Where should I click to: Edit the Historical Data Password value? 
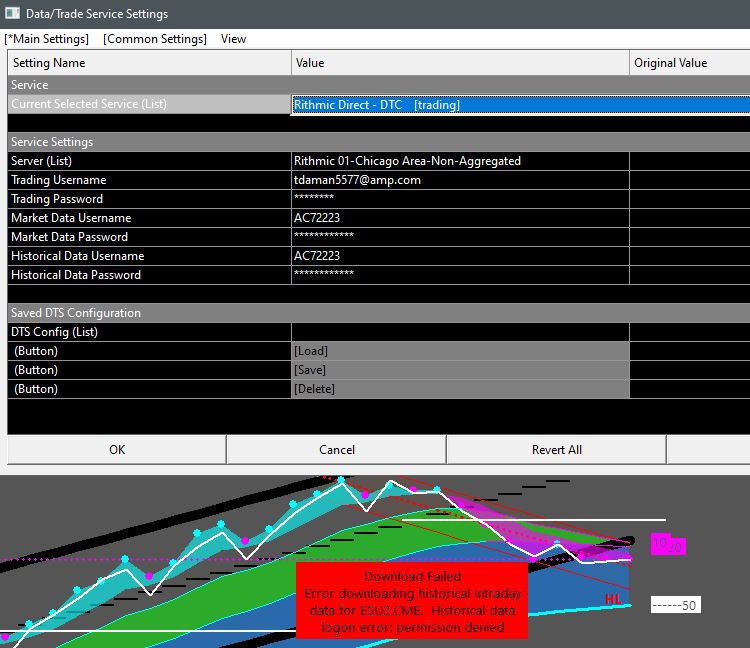point(460,275)
